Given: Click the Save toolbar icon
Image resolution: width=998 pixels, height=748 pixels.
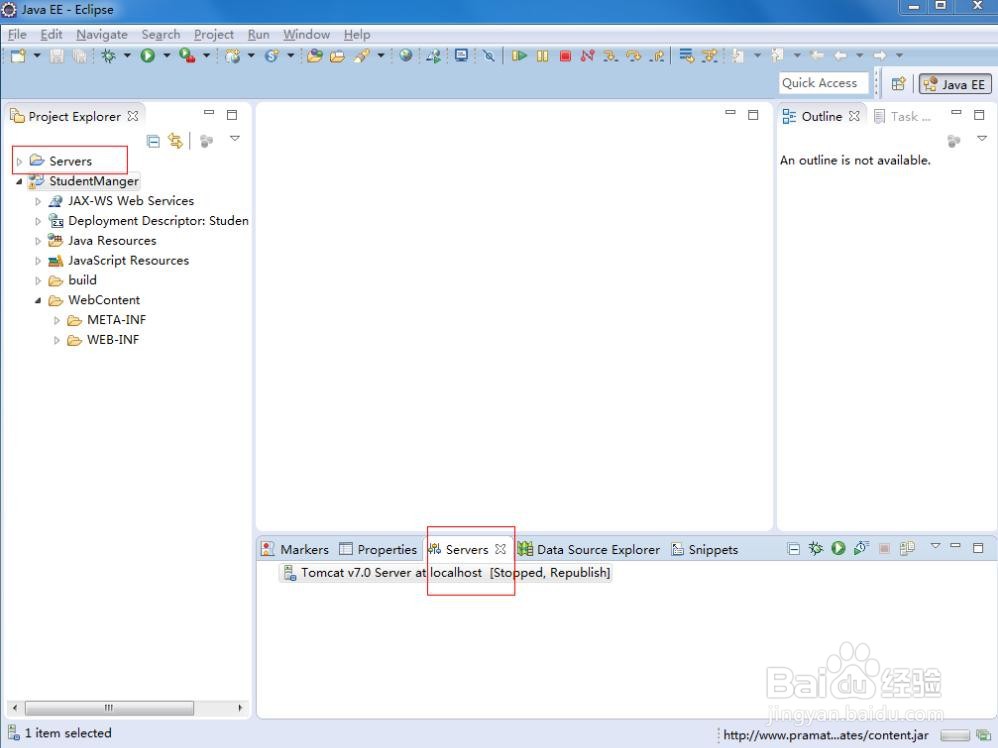Looking at the screenshot, I should coord(57,56).
